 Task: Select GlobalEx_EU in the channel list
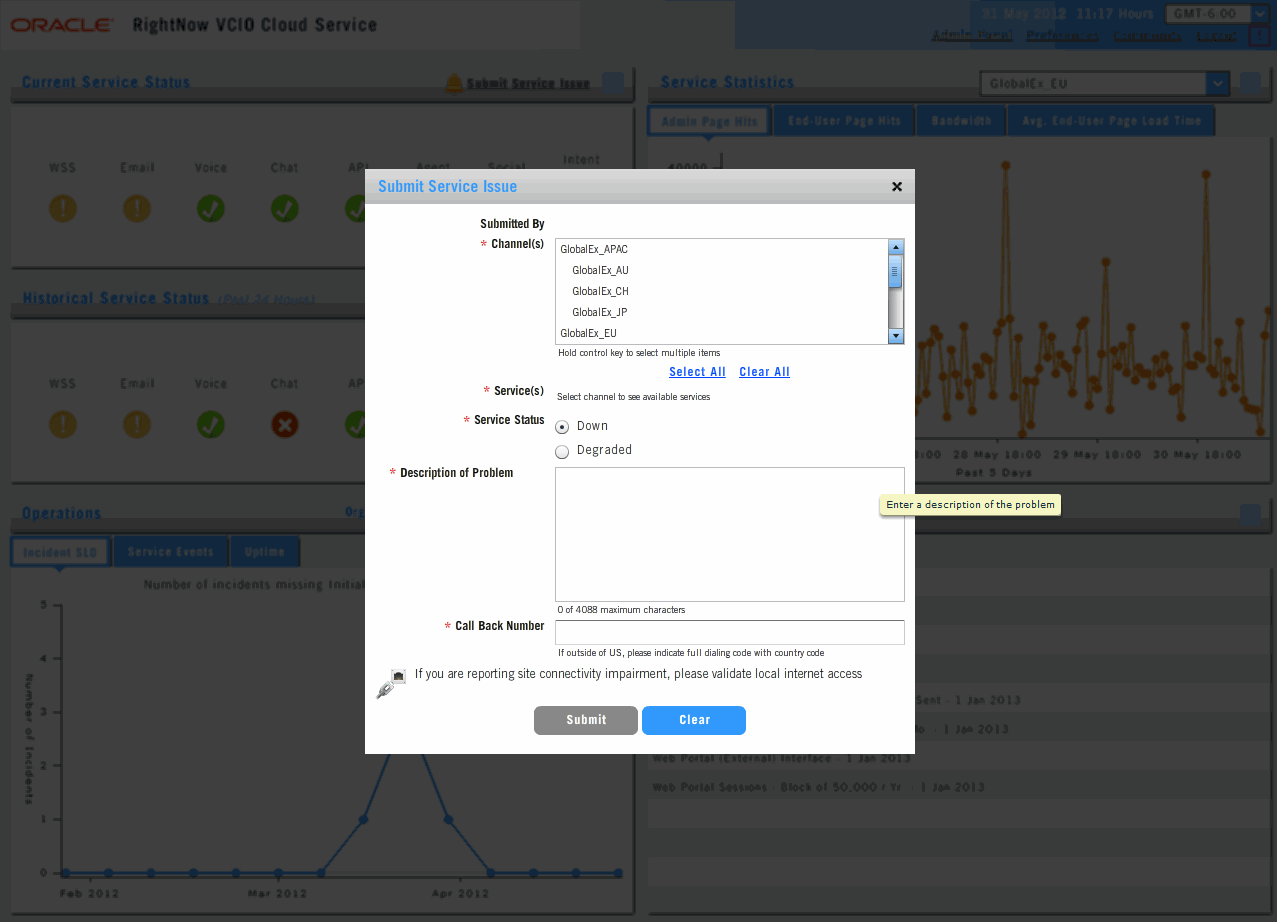(x=722, y=333)
